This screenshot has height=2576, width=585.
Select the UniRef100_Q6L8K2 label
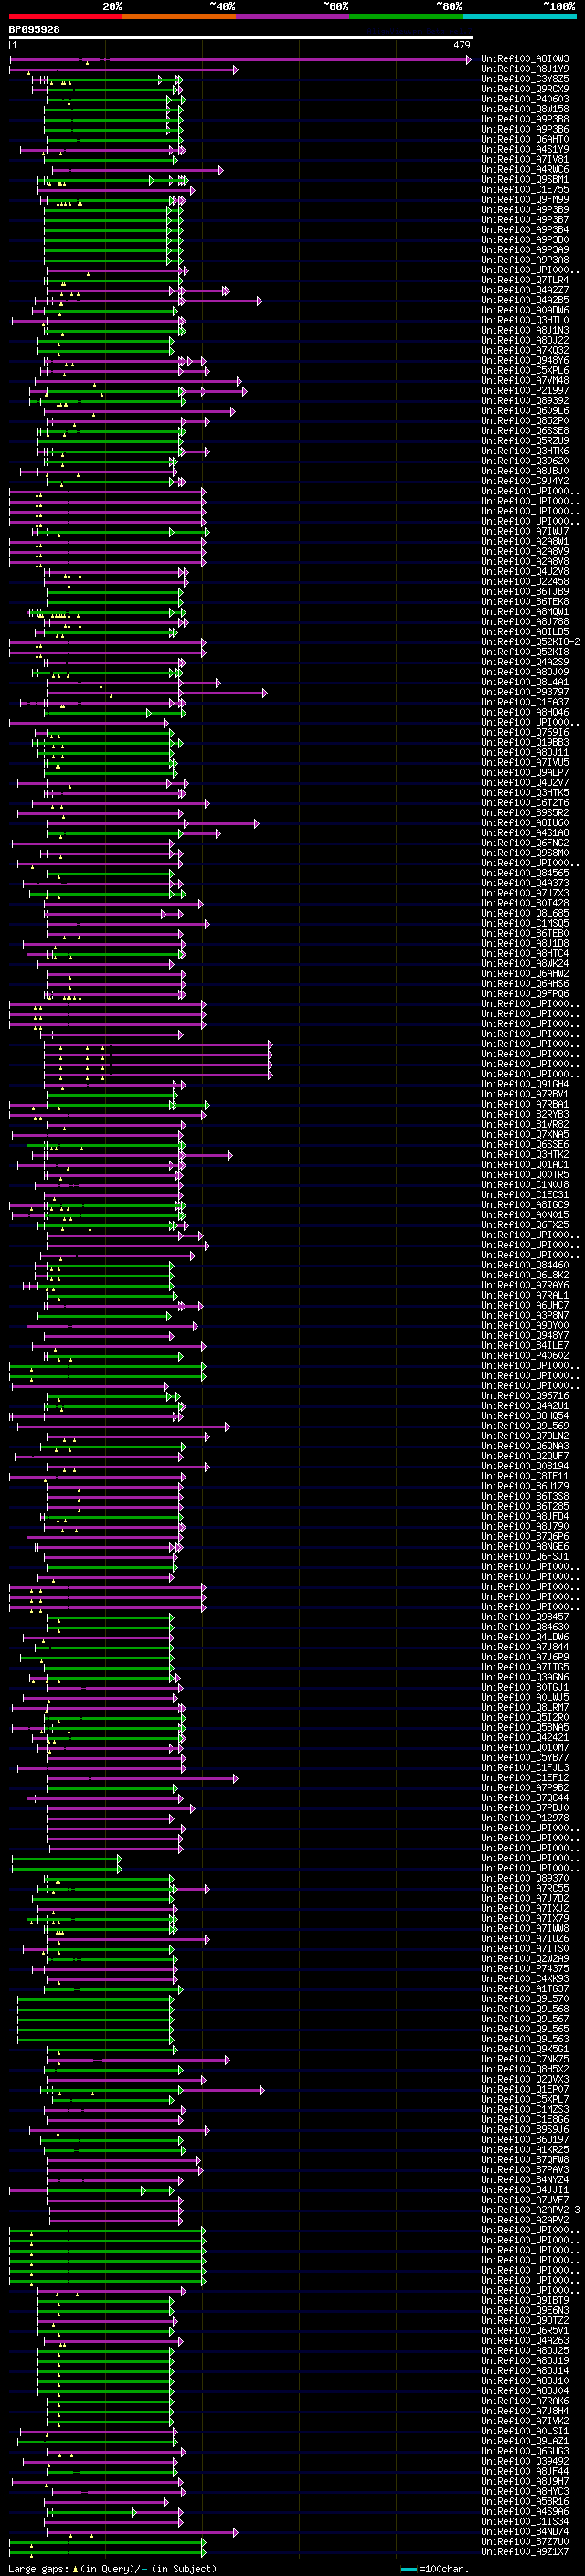[x=525, y=1275]
